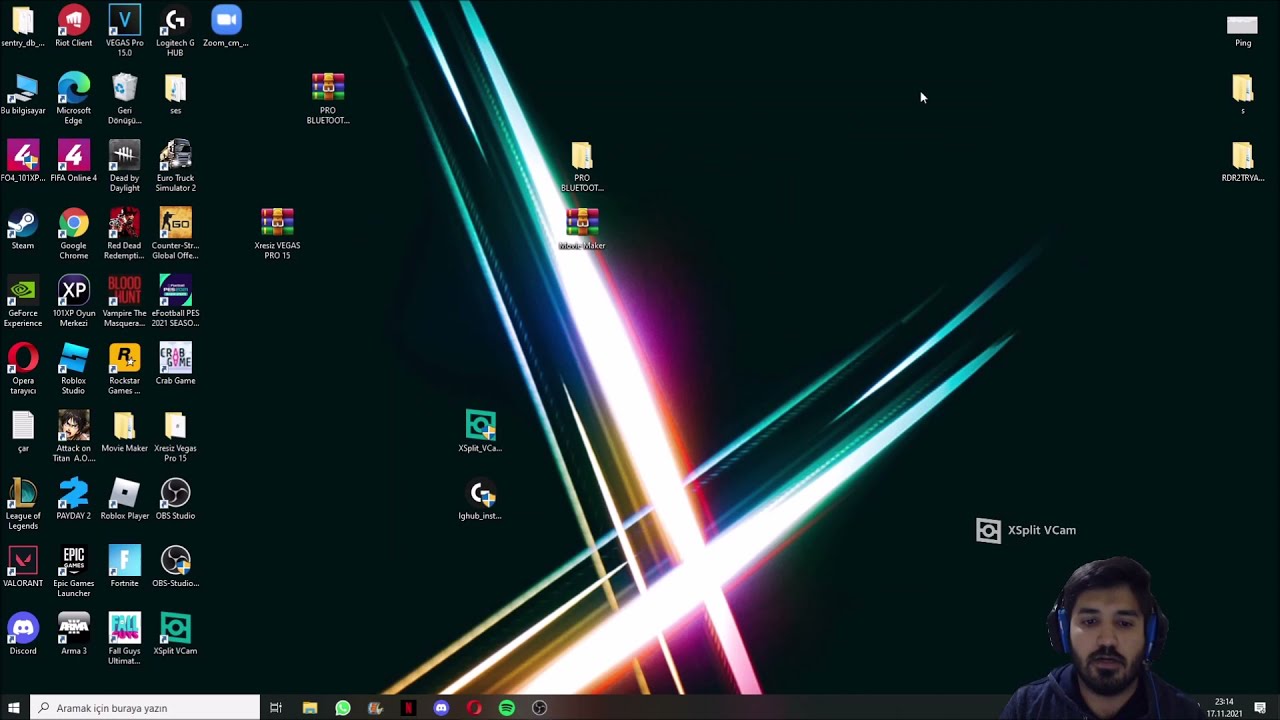Image resolution: width=1280 pixels, height=720 pixels.
Task: Select the lghub_inst installer file
Action: point(480,500)
